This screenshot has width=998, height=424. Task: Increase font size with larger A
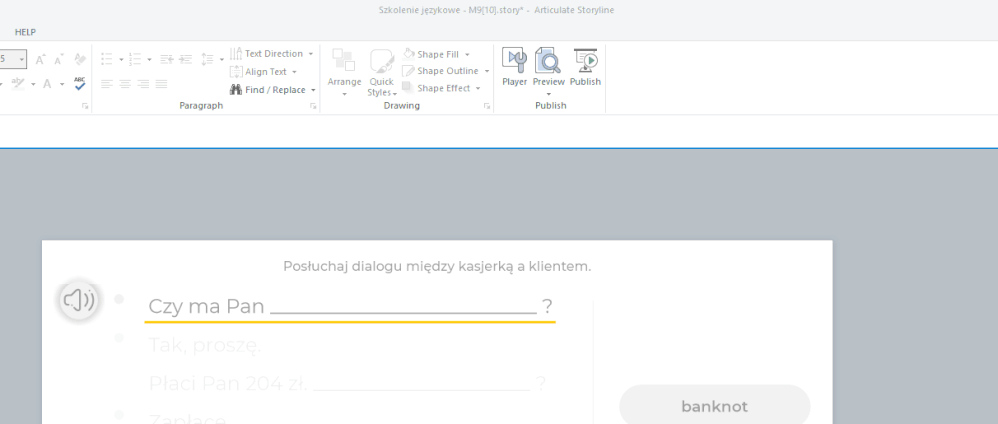coord(40,60)
